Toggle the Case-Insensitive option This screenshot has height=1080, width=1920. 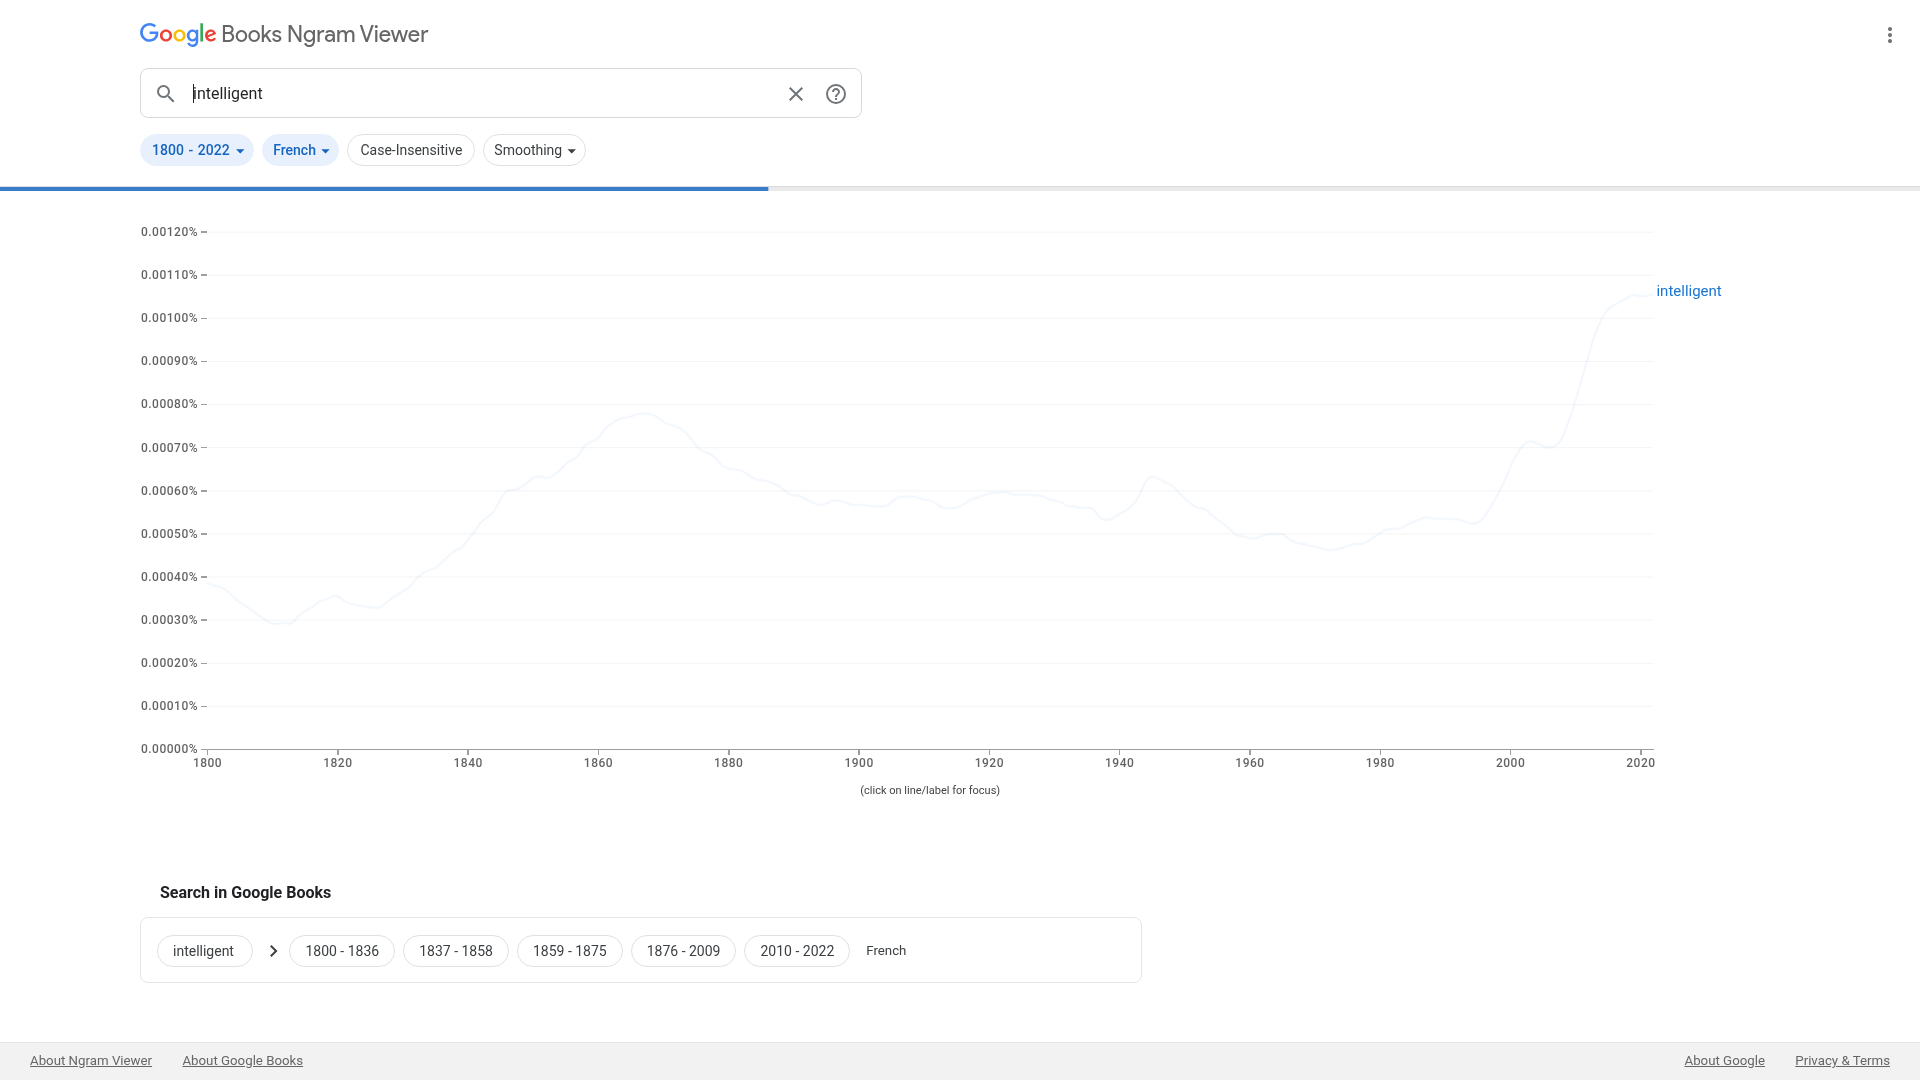pyautogui.click(x=411, y=150)
